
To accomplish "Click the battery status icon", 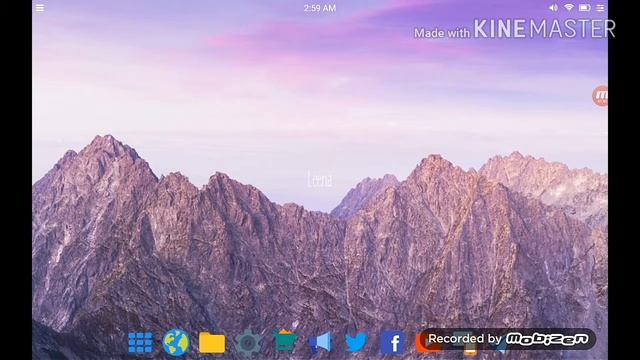I will click(x=584, y=8).
